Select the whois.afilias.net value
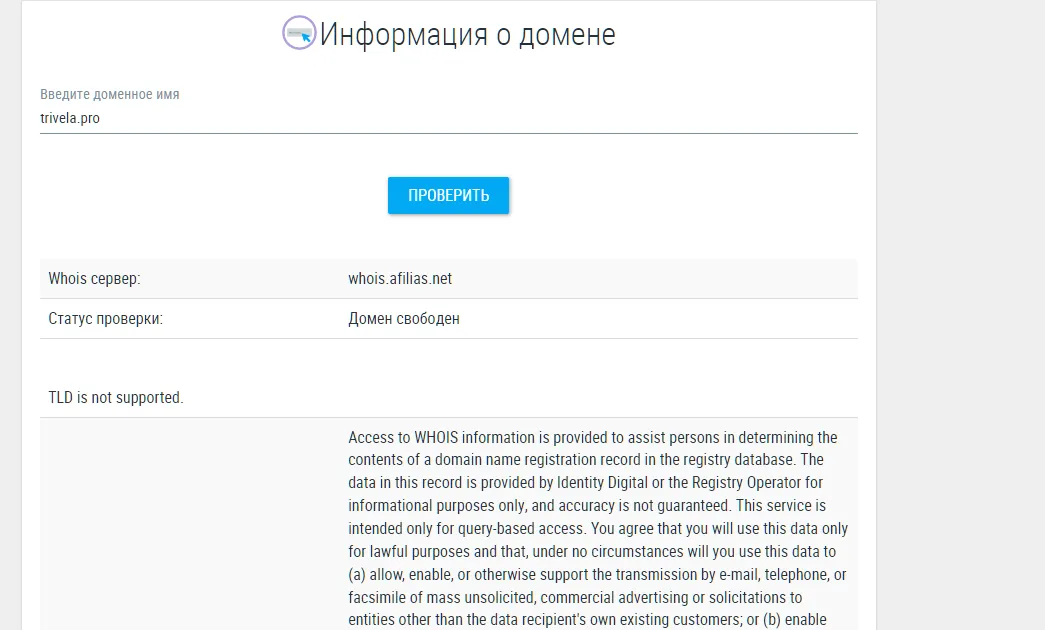1045x630 pixels. pos(400,279)
